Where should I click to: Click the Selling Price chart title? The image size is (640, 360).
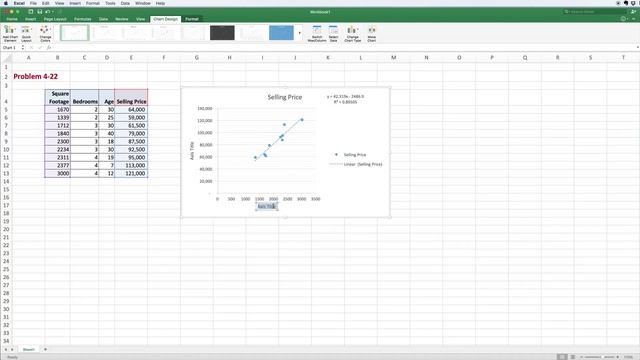284,97
